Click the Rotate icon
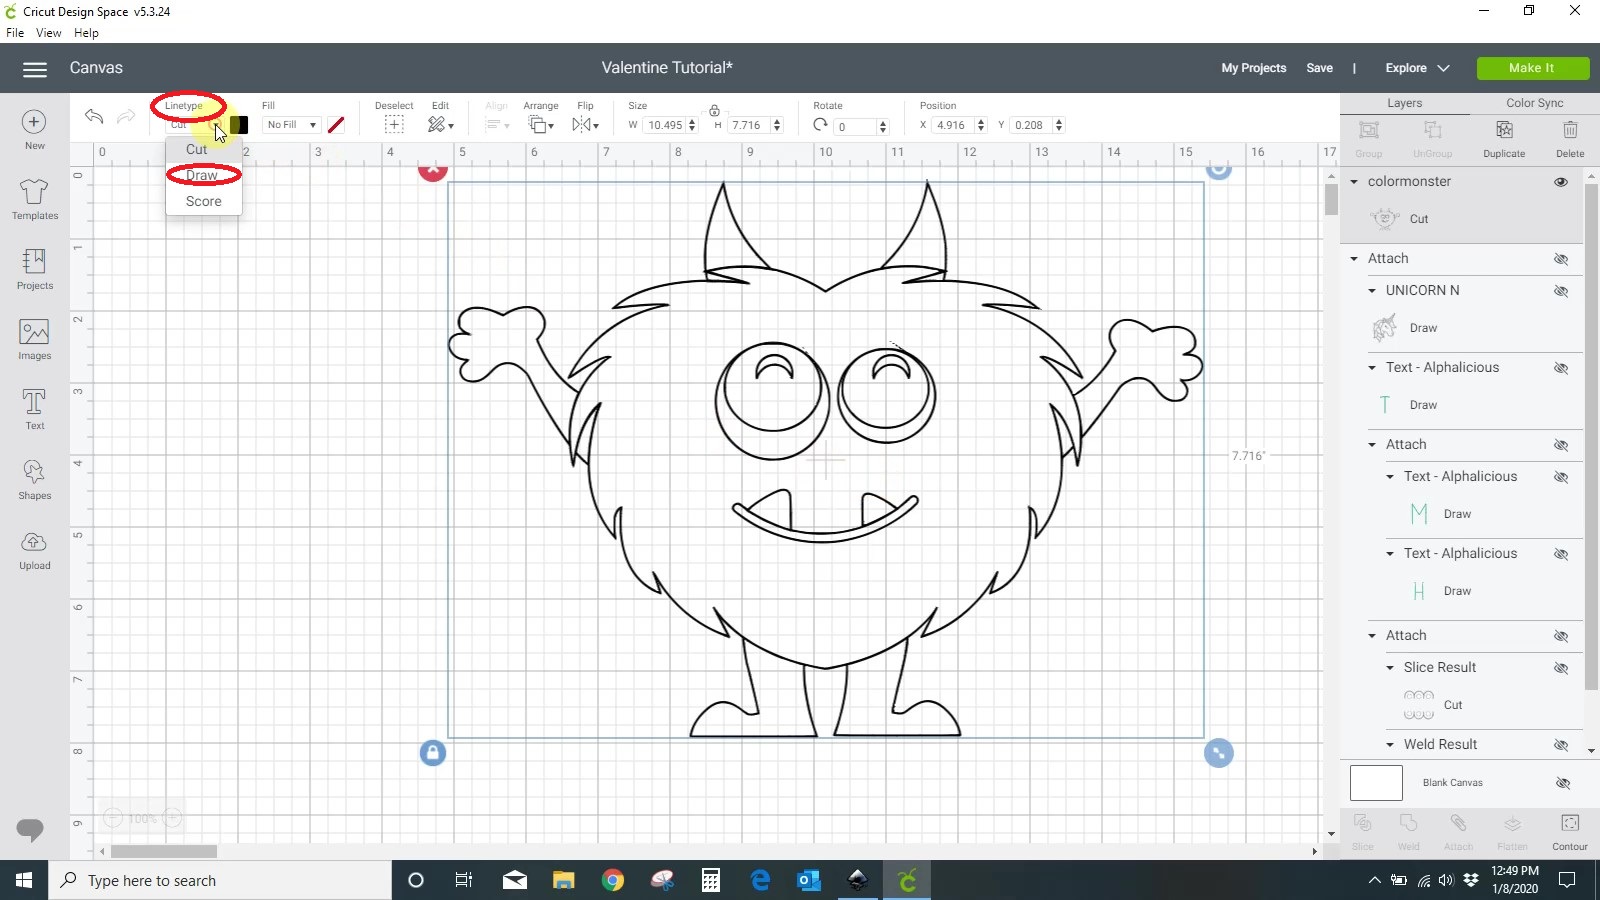 [x=821, y=125]
